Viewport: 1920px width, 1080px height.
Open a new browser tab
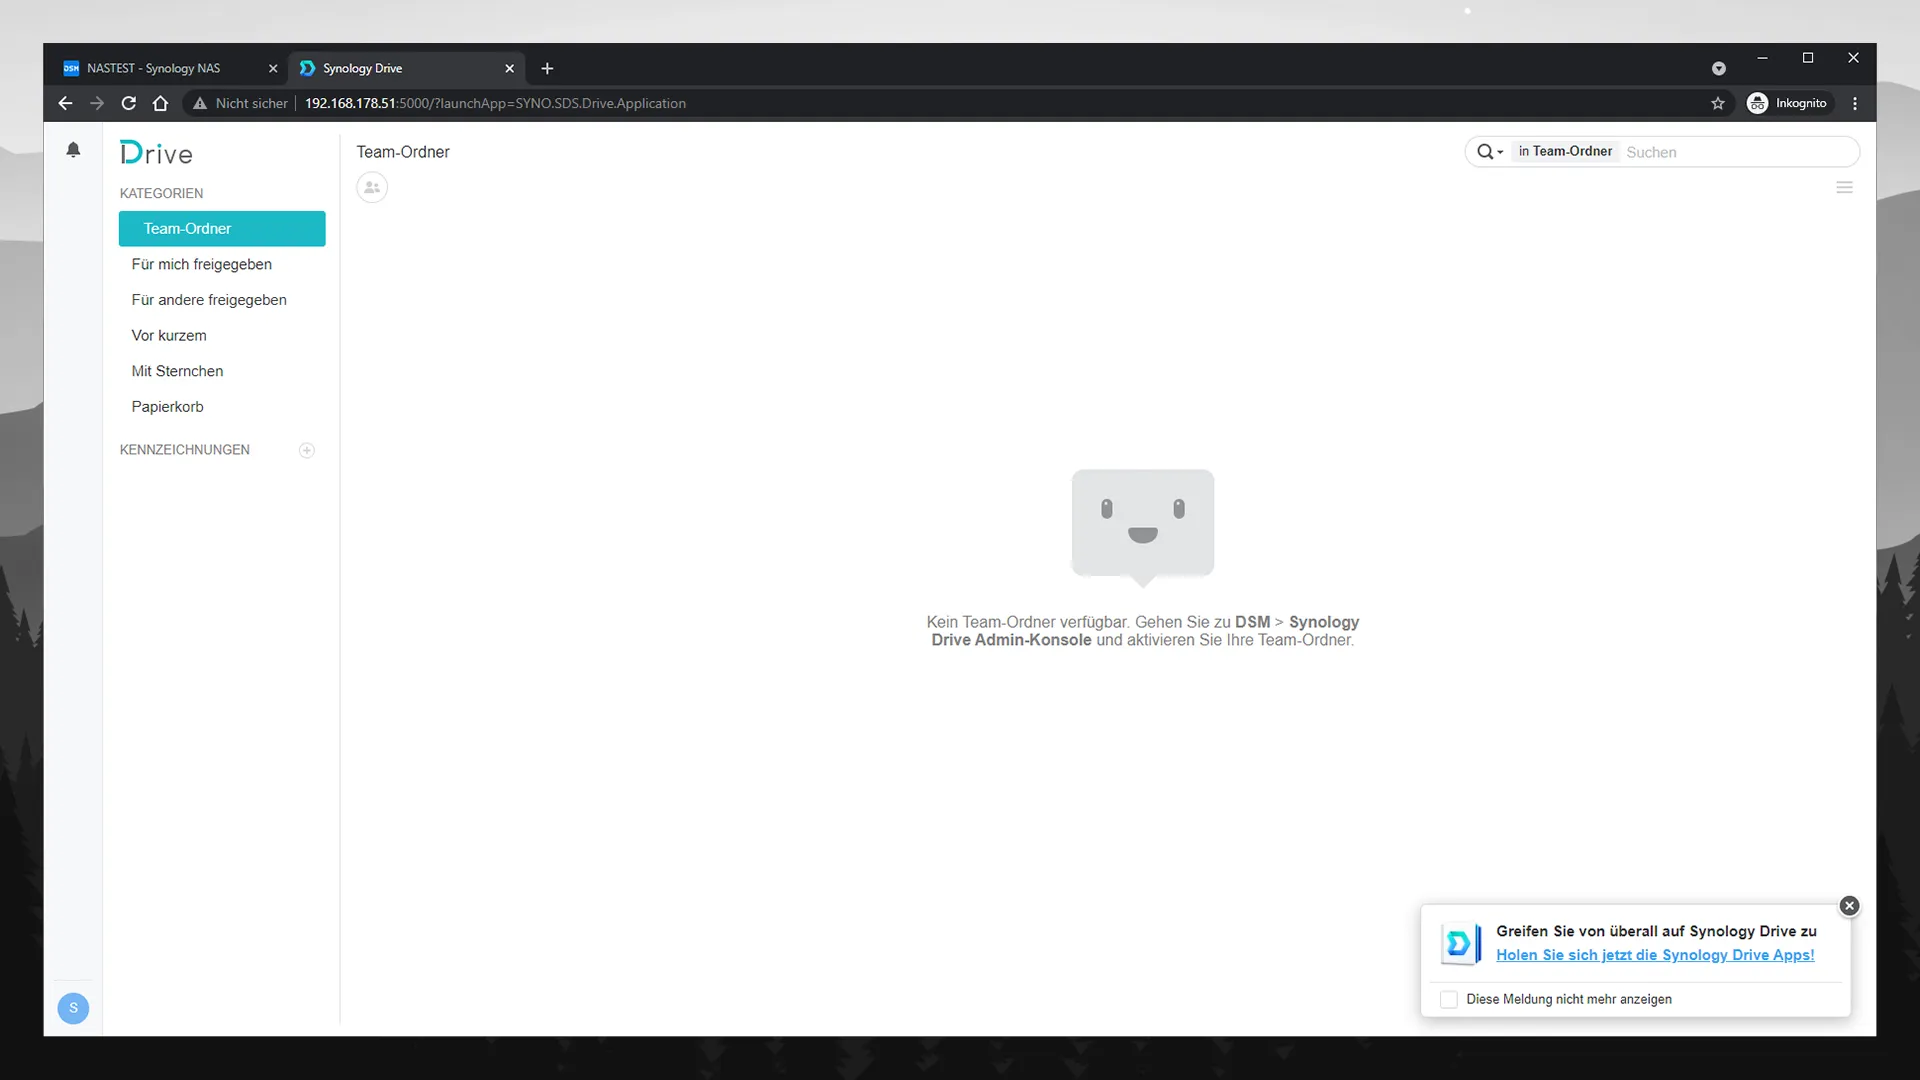(547, 68)
